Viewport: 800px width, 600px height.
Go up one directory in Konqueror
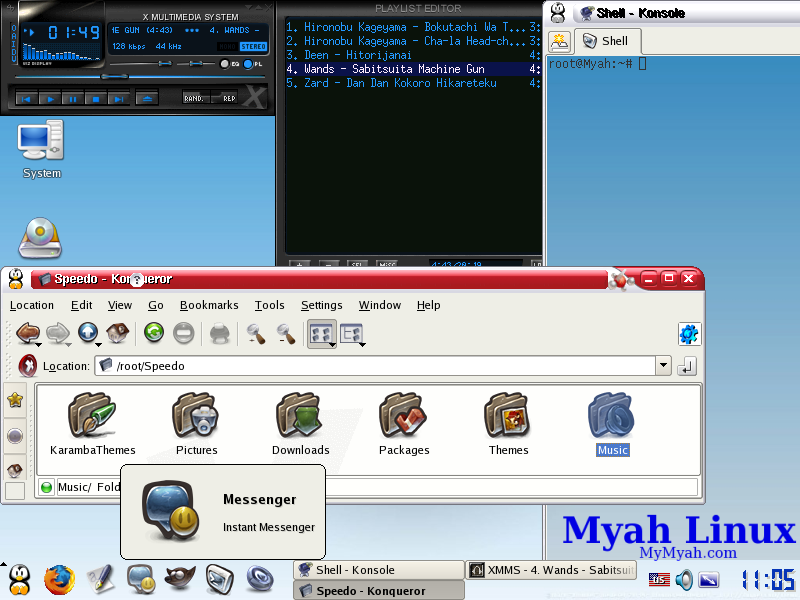pyautogui.click(x=88, y=333)
